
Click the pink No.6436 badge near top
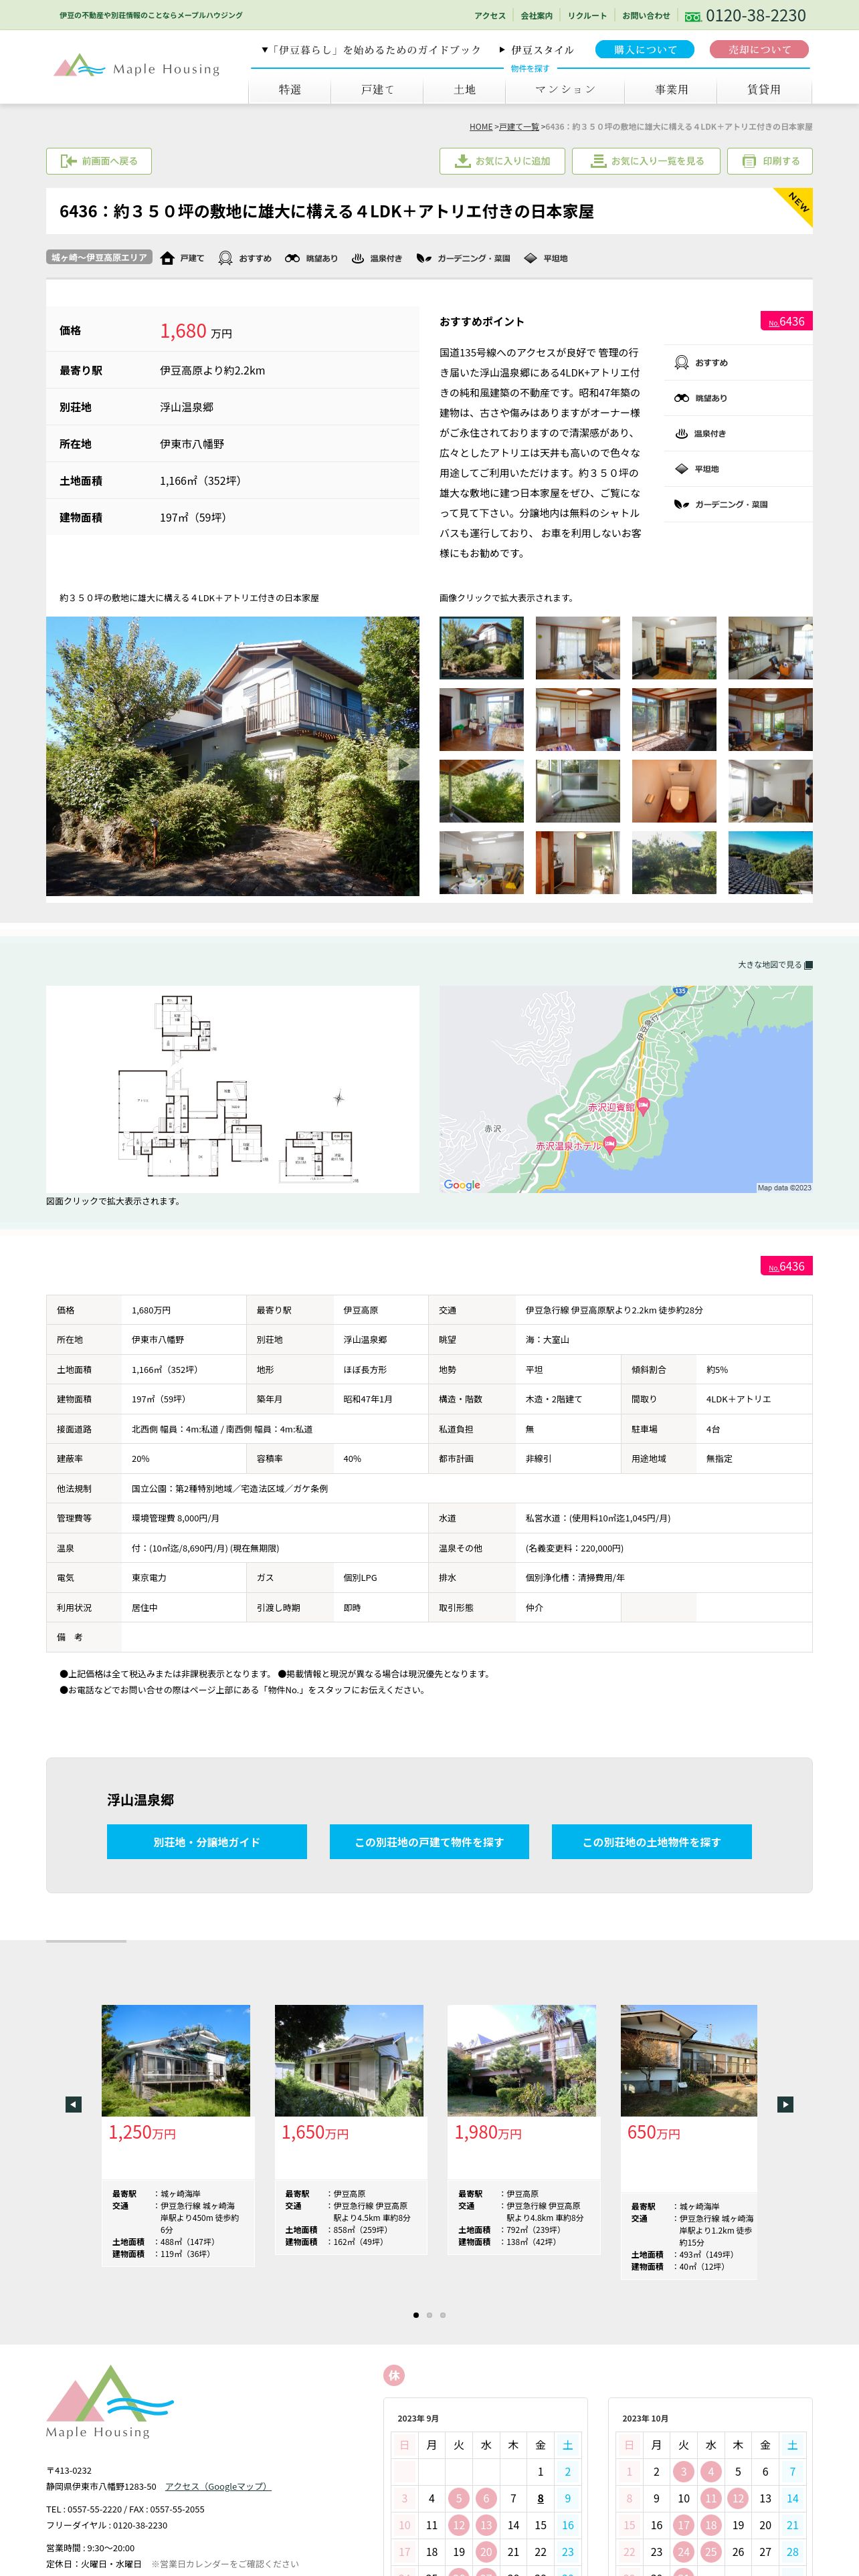click(x=786, y=321)
